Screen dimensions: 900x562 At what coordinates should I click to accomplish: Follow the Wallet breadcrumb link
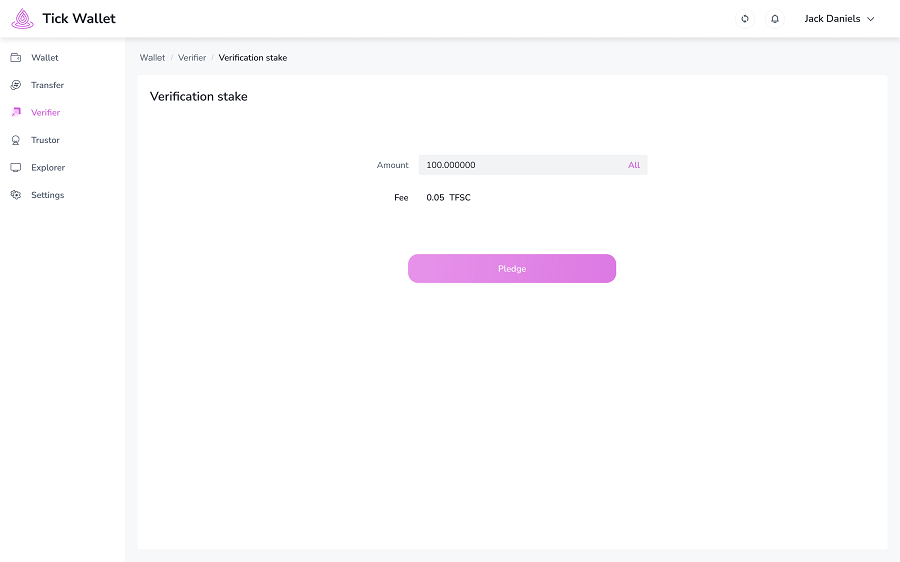pos(152,57)
